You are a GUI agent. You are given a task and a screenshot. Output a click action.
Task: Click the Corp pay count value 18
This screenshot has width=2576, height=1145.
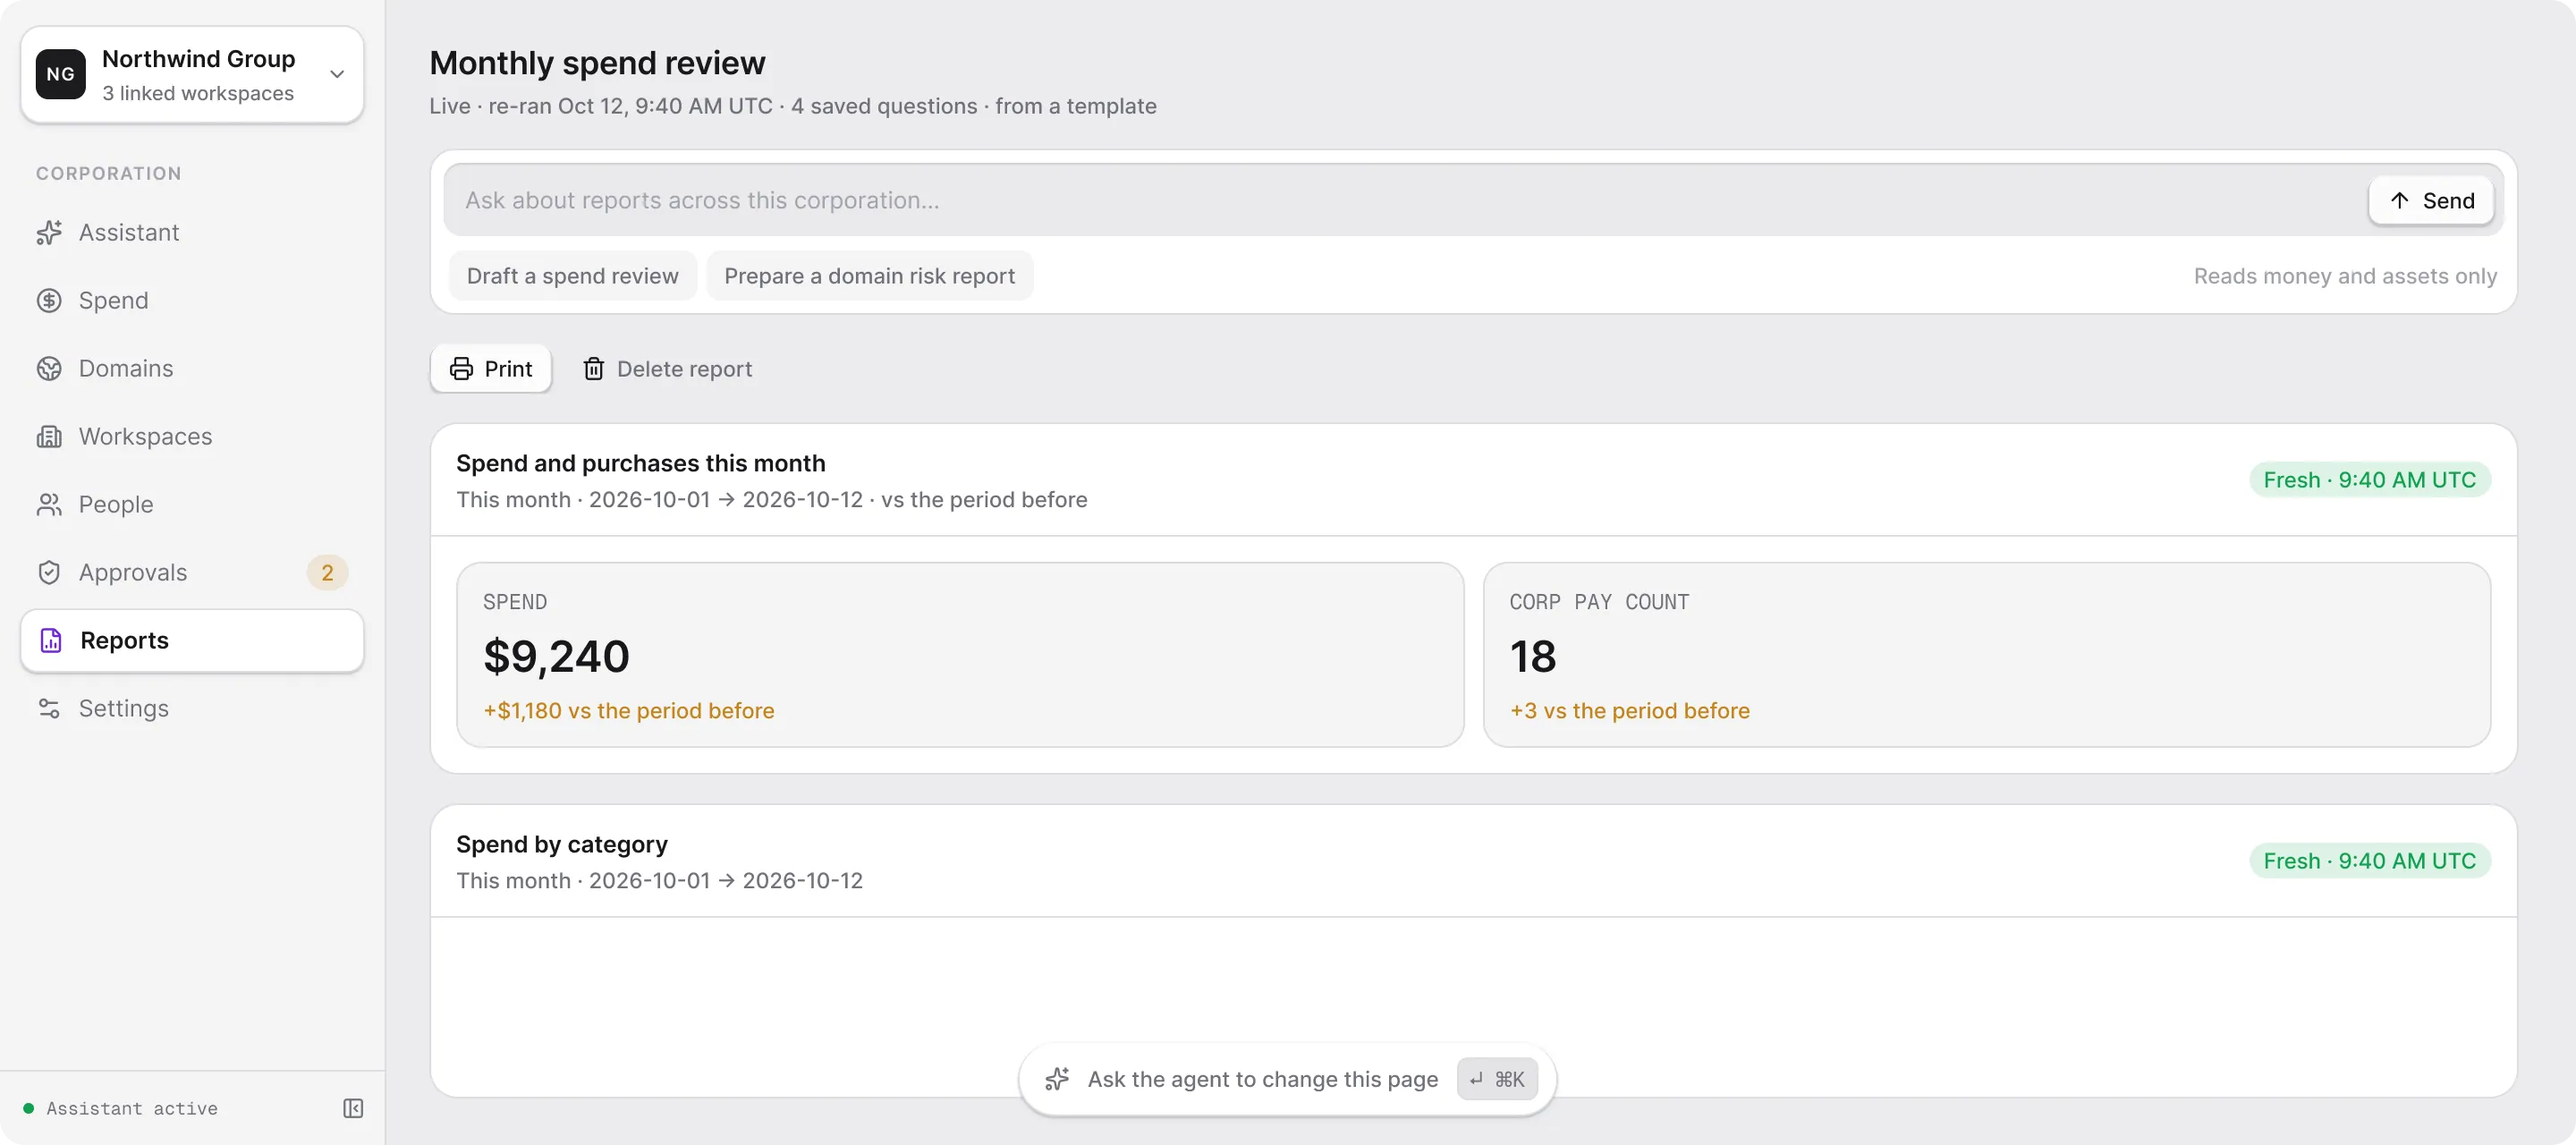1532,657
